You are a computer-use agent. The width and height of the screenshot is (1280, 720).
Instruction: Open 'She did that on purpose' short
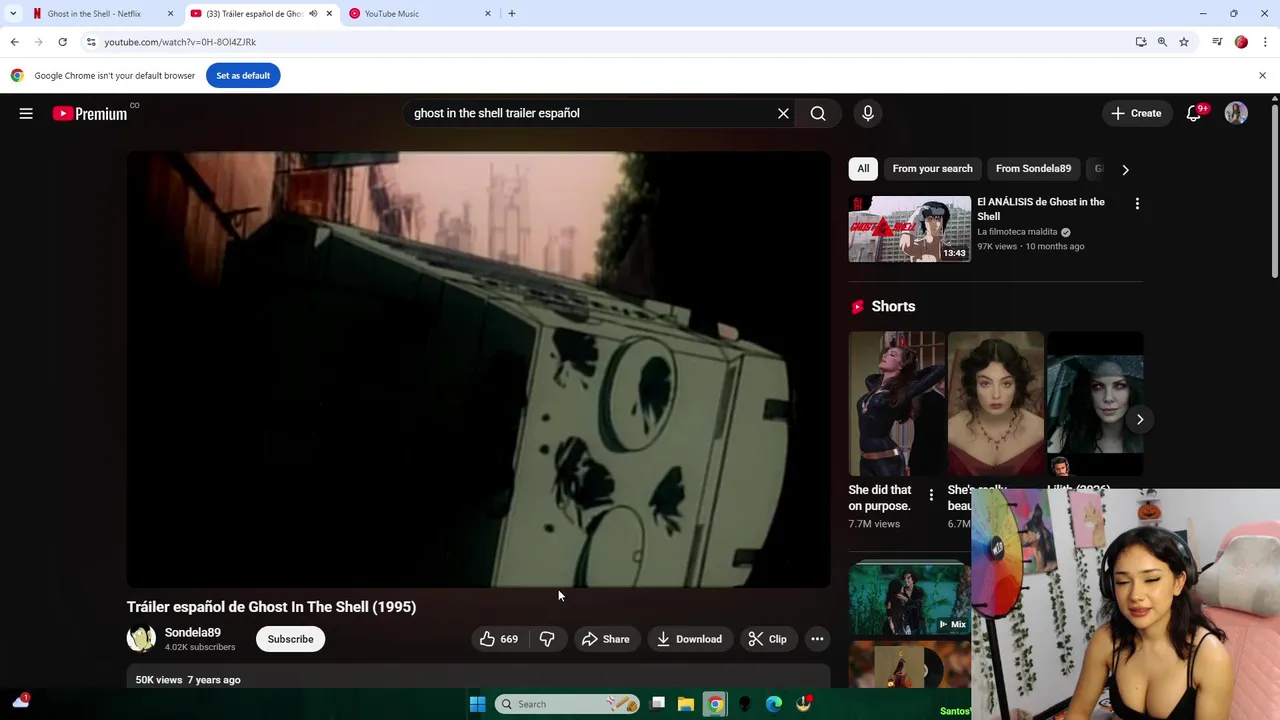click(896, 404)
